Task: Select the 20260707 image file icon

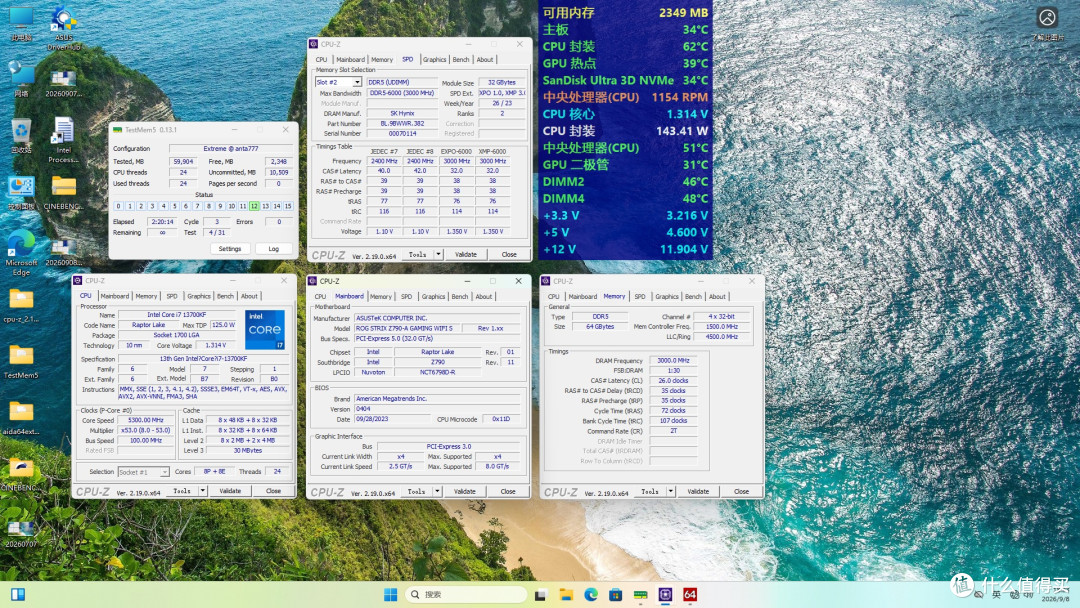Action: click(x=21, y=534)
